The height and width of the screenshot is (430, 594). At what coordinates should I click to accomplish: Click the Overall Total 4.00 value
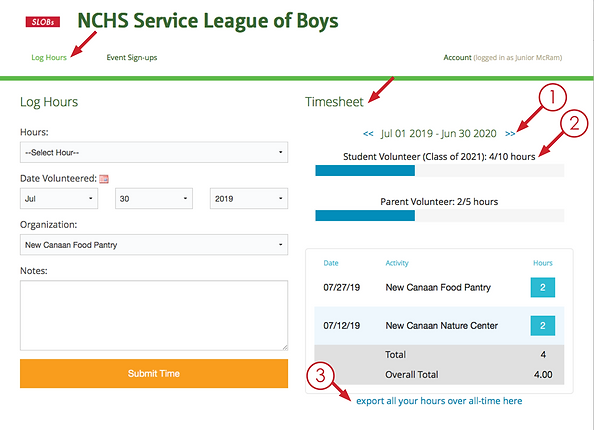coord(543,375)
